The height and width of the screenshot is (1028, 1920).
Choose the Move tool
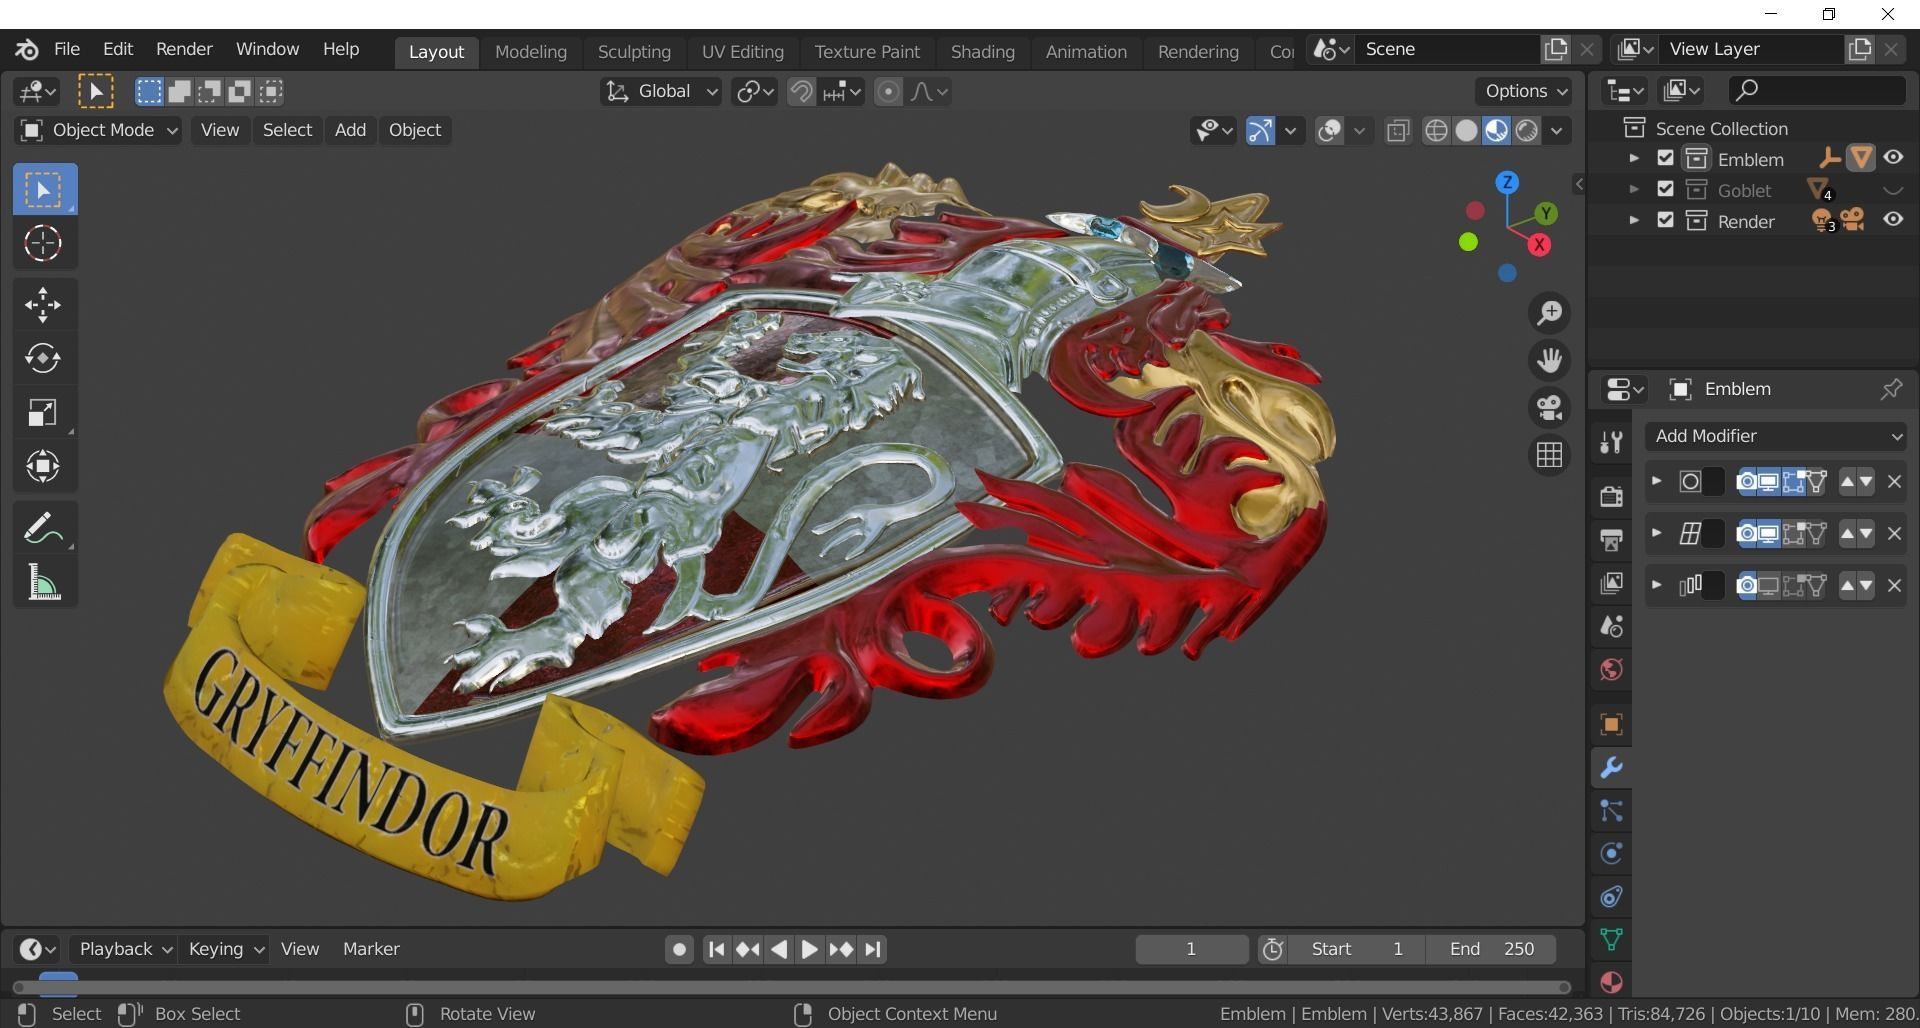(43, 305)
